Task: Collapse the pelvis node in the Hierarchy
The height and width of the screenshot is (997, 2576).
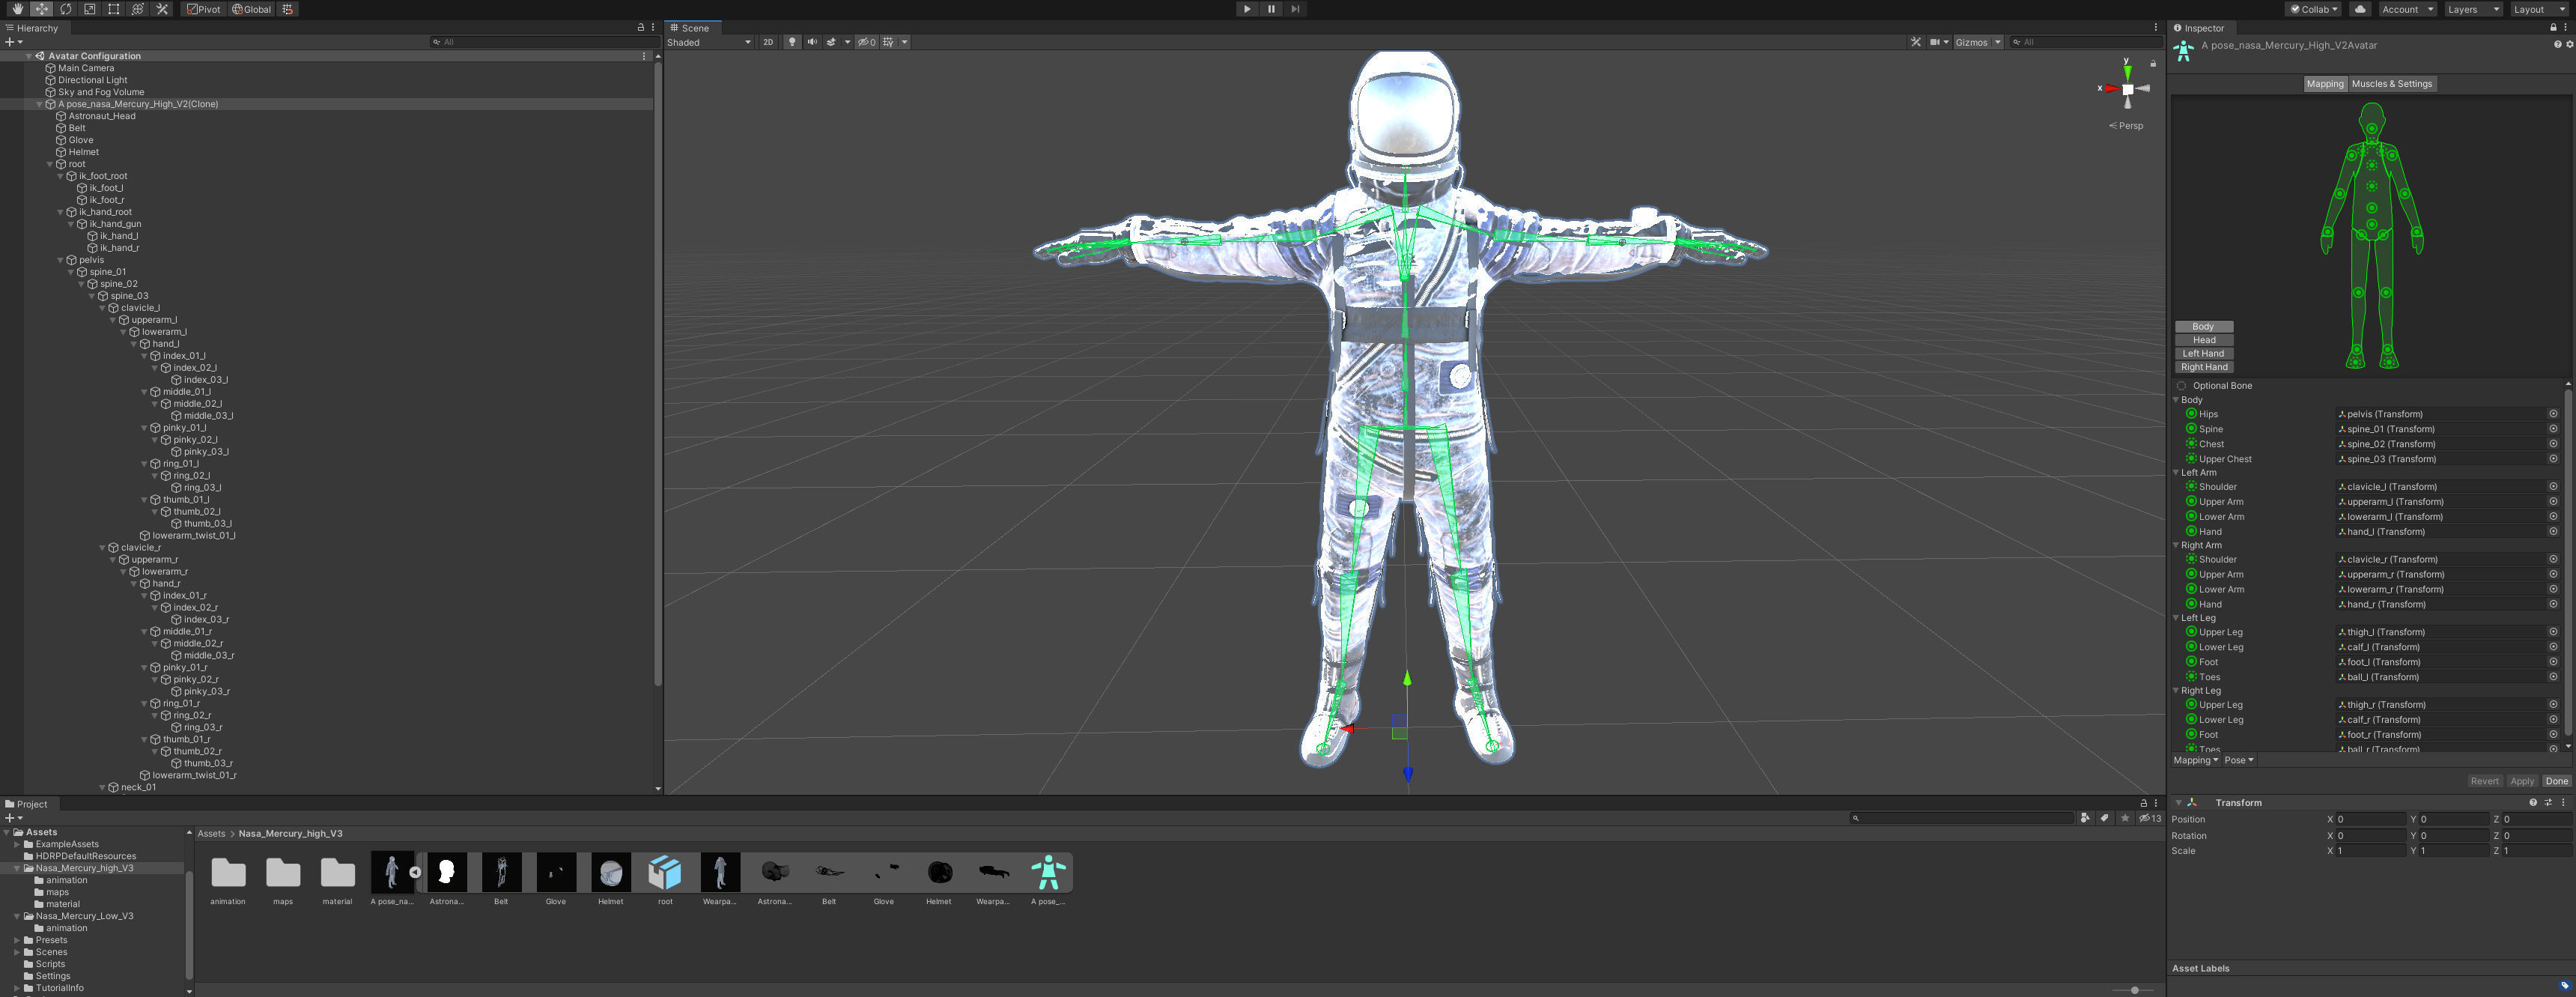Action: [x=60, y=260]
